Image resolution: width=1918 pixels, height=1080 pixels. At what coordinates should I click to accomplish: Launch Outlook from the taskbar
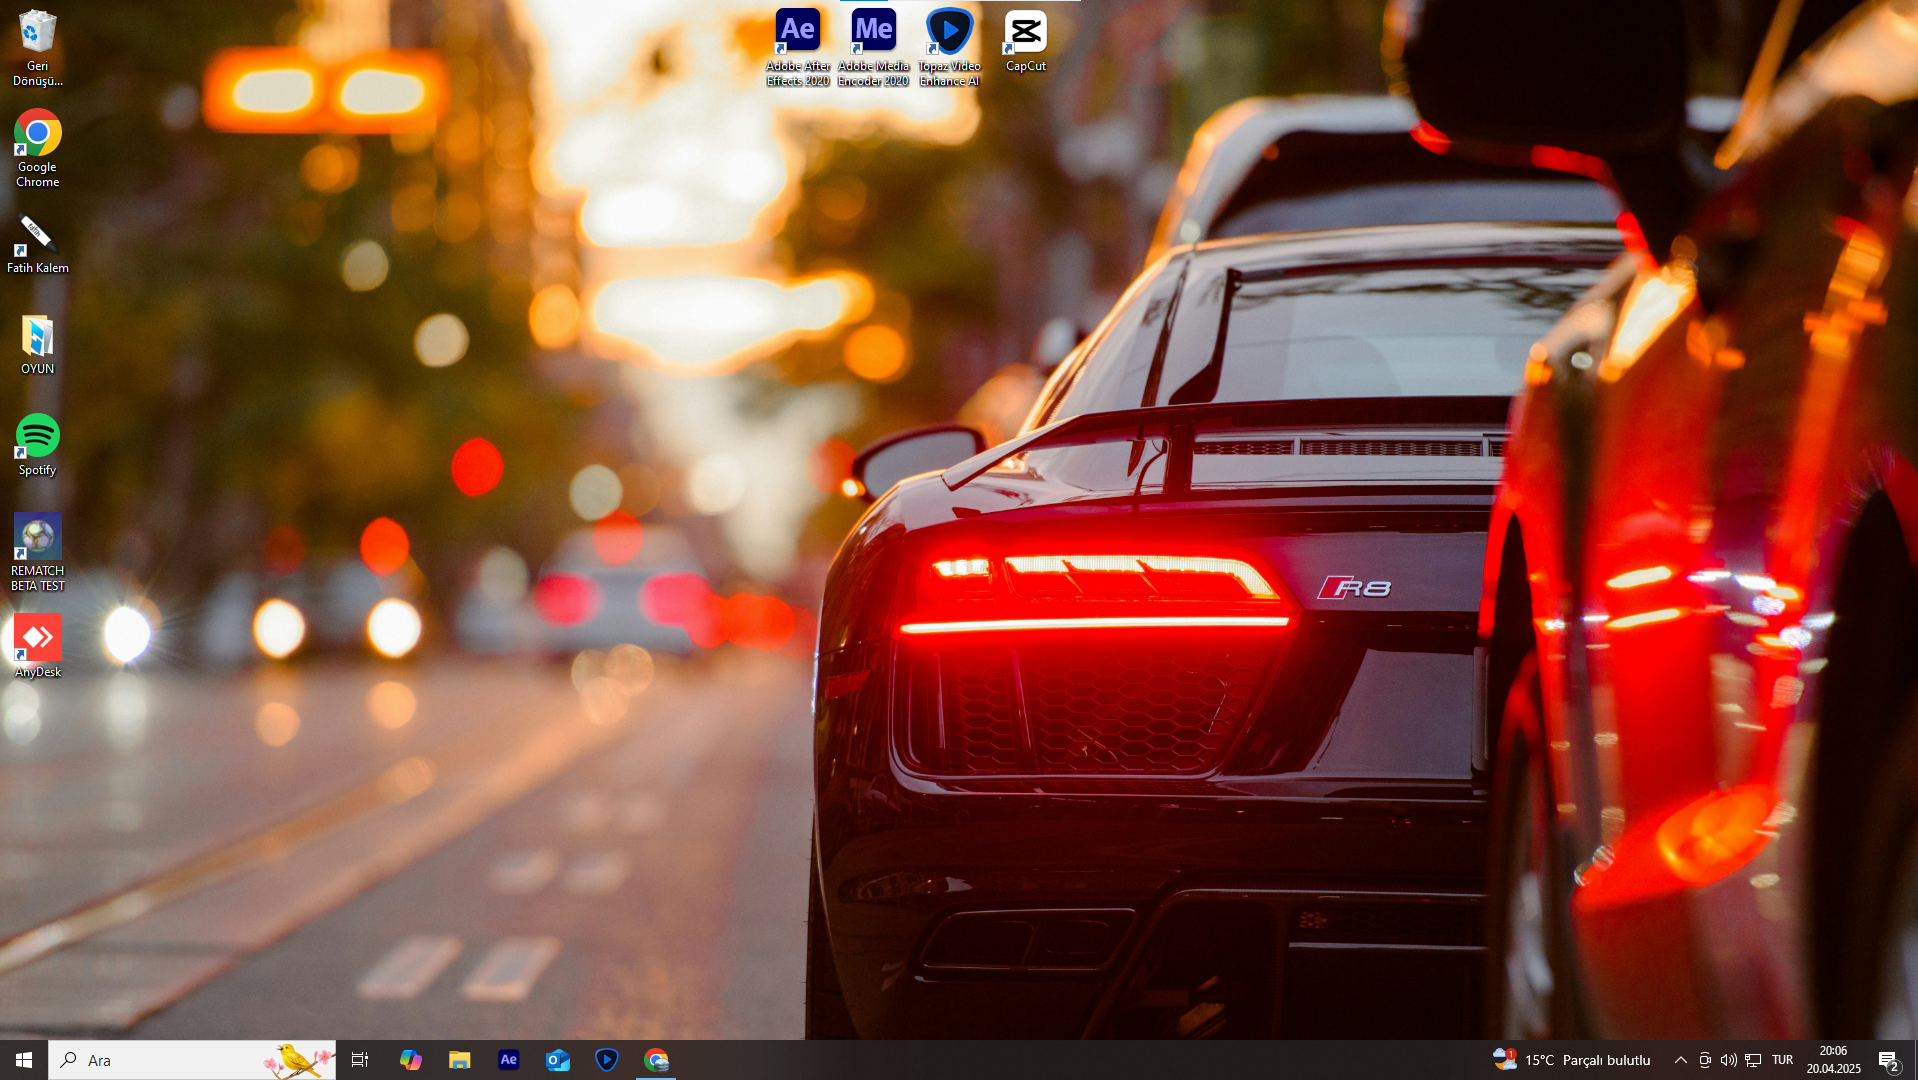557,1060
